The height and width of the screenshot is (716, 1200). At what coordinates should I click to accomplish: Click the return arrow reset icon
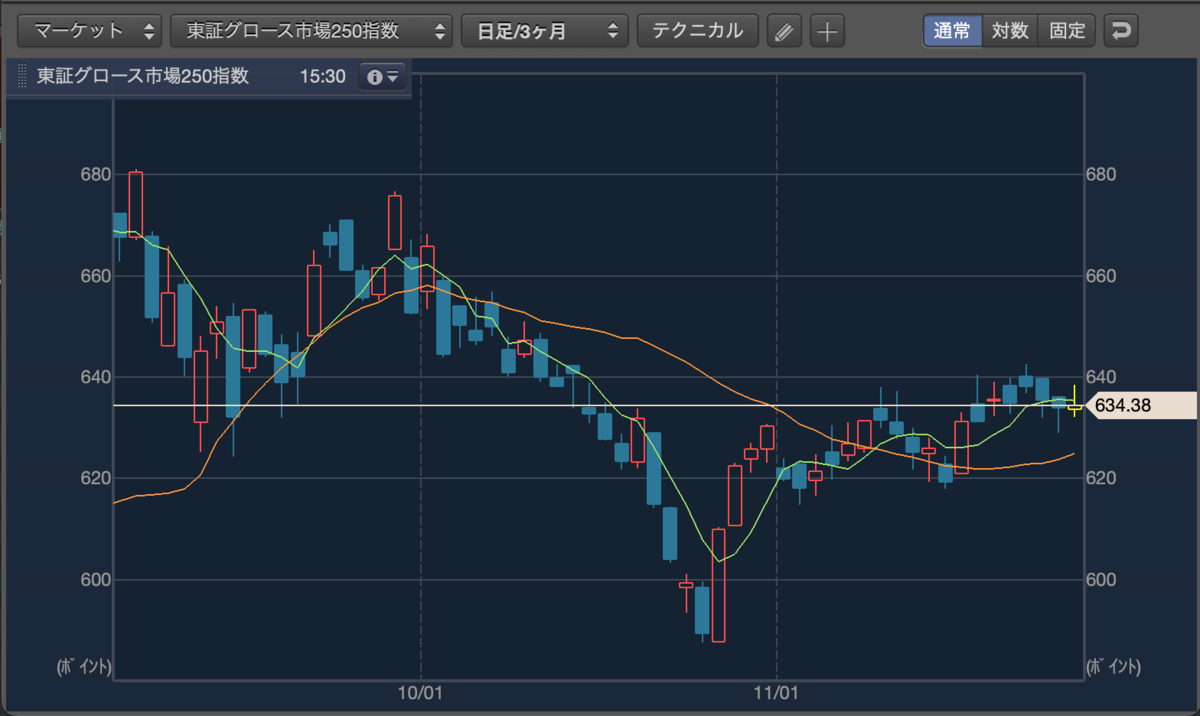1121,31
